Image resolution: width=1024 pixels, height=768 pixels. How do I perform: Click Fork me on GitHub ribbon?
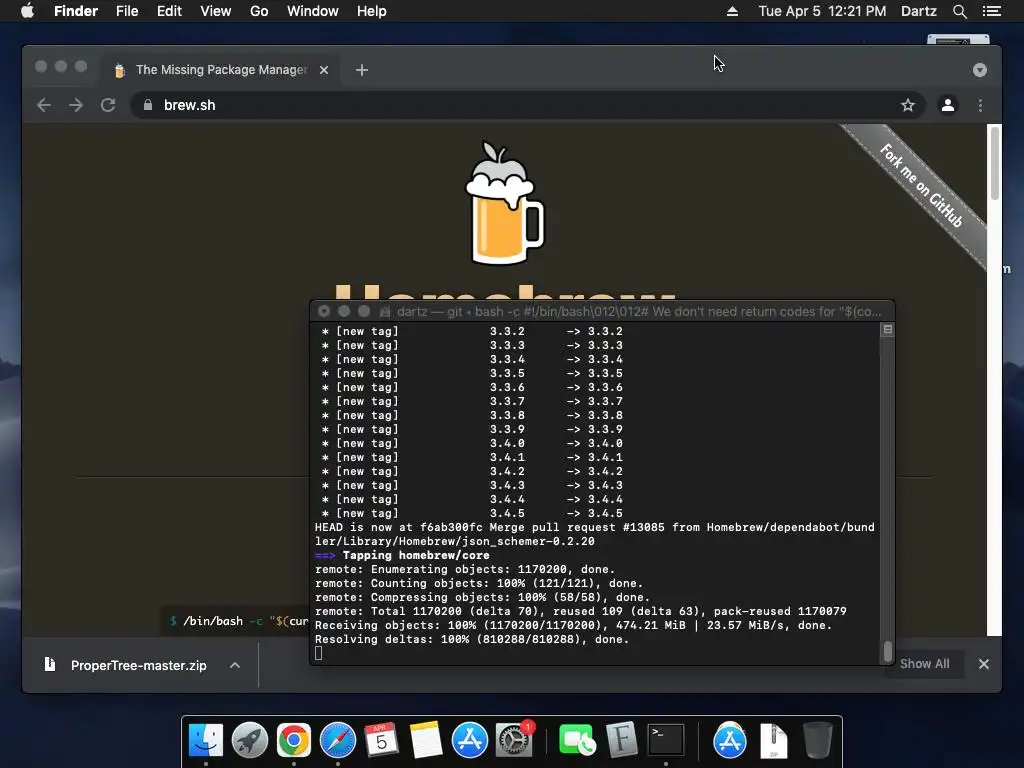[921, 185]
